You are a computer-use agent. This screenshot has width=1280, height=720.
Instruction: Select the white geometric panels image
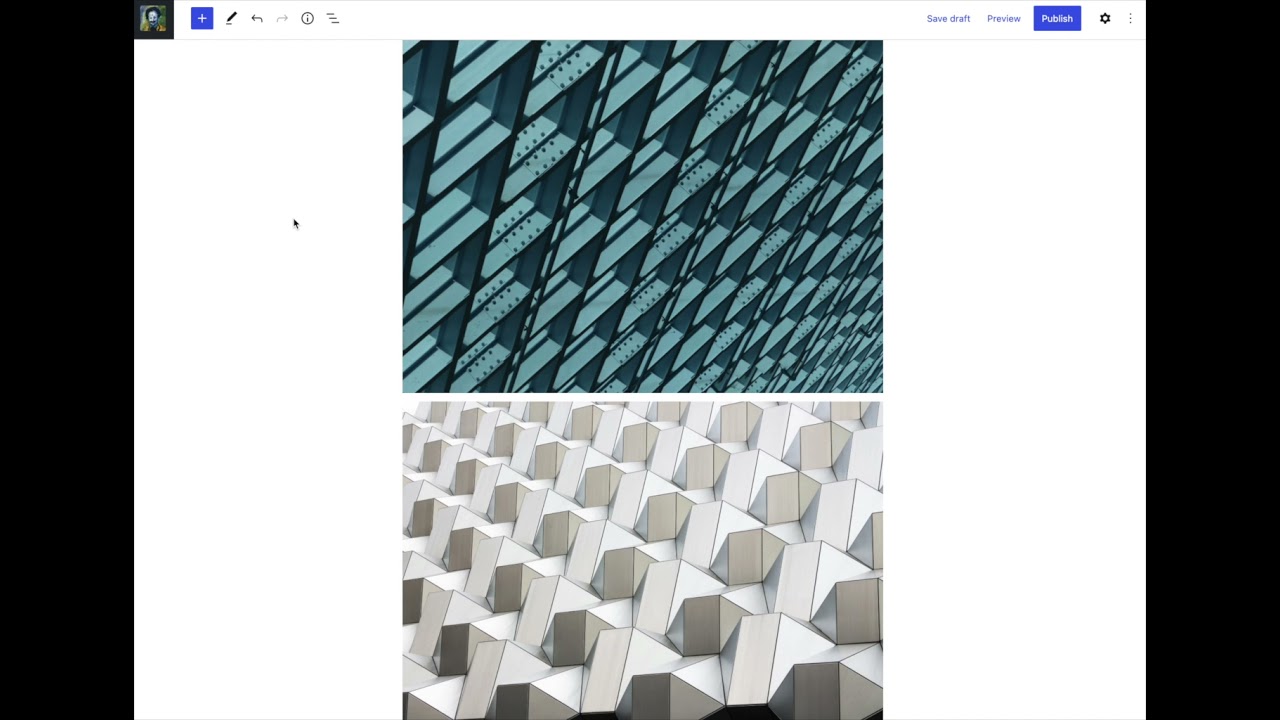point(642,560)
